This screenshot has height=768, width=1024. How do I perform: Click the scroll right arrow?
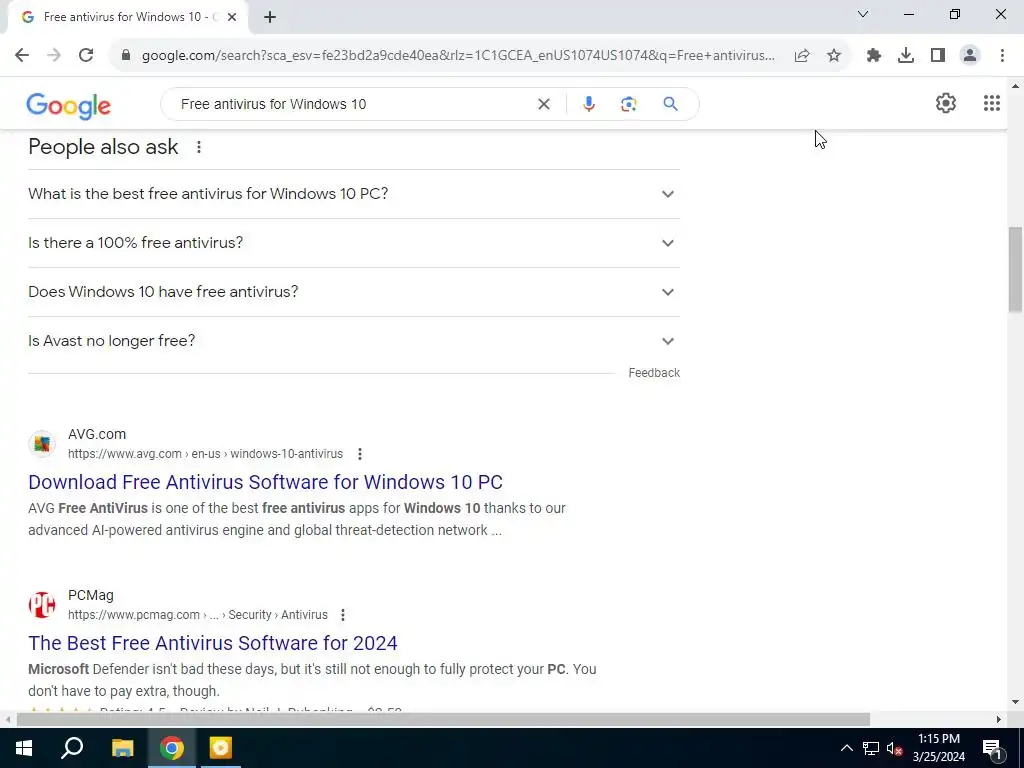[999, 720]
